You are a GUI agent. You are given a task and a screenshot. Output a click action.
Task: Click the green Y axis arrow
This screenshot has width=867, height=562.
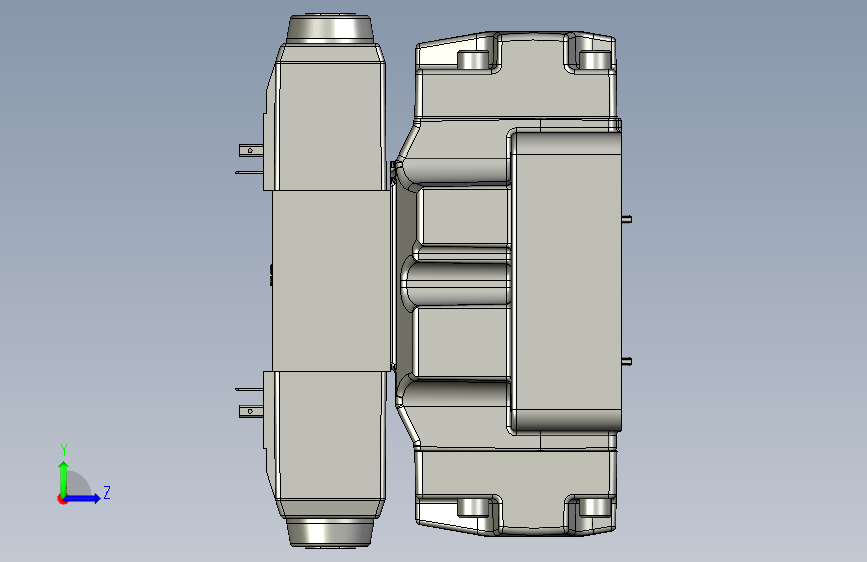[64, 478]
